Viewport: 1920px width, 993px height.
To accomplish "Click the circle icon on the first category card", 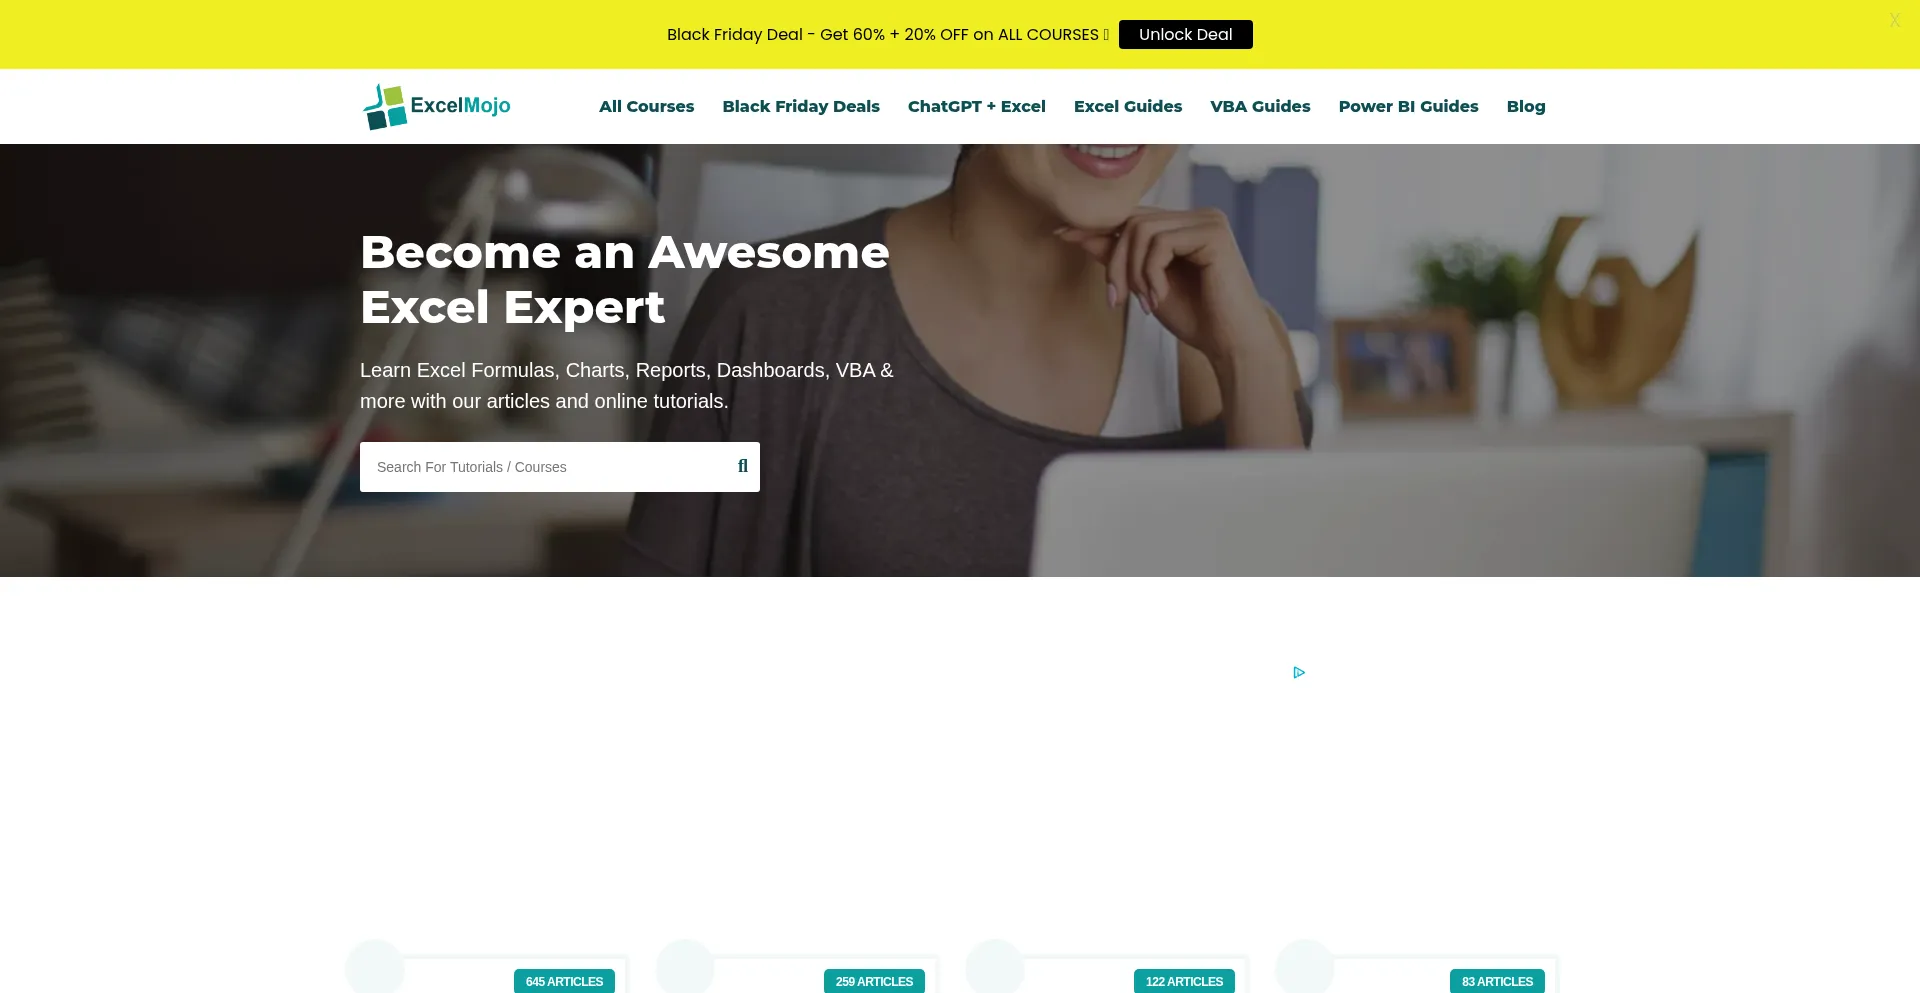I will (x=375, y=967).
